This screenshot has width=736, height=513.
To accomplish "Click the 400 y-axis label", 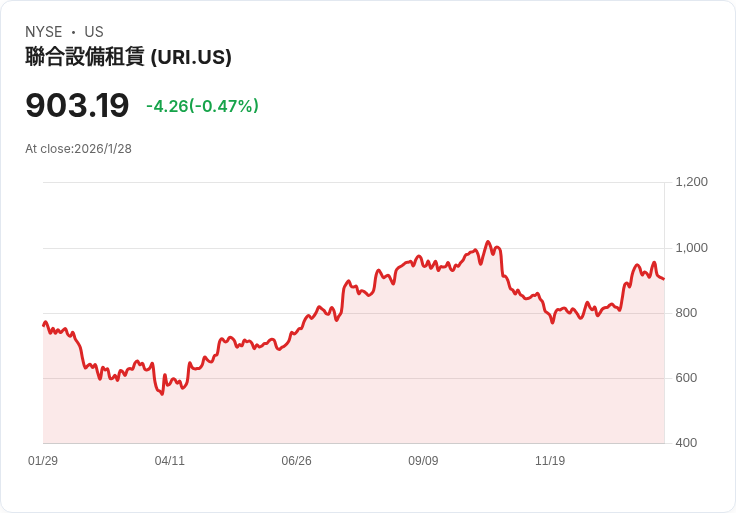I will [687, 442].
